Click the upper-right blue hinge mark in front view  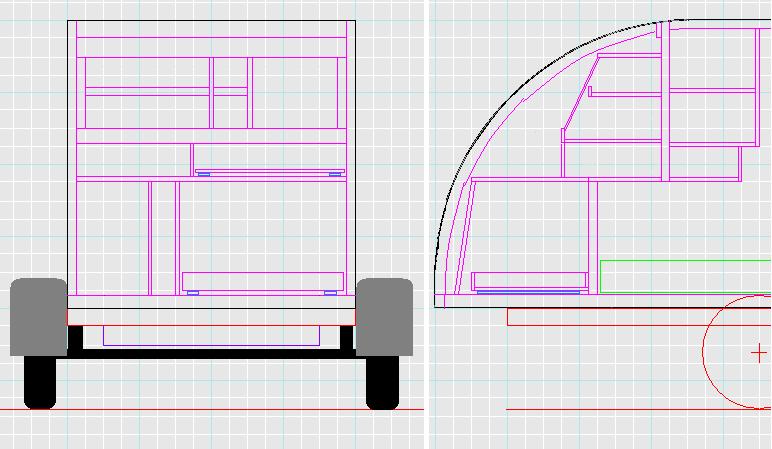click(x=335, y=174)
